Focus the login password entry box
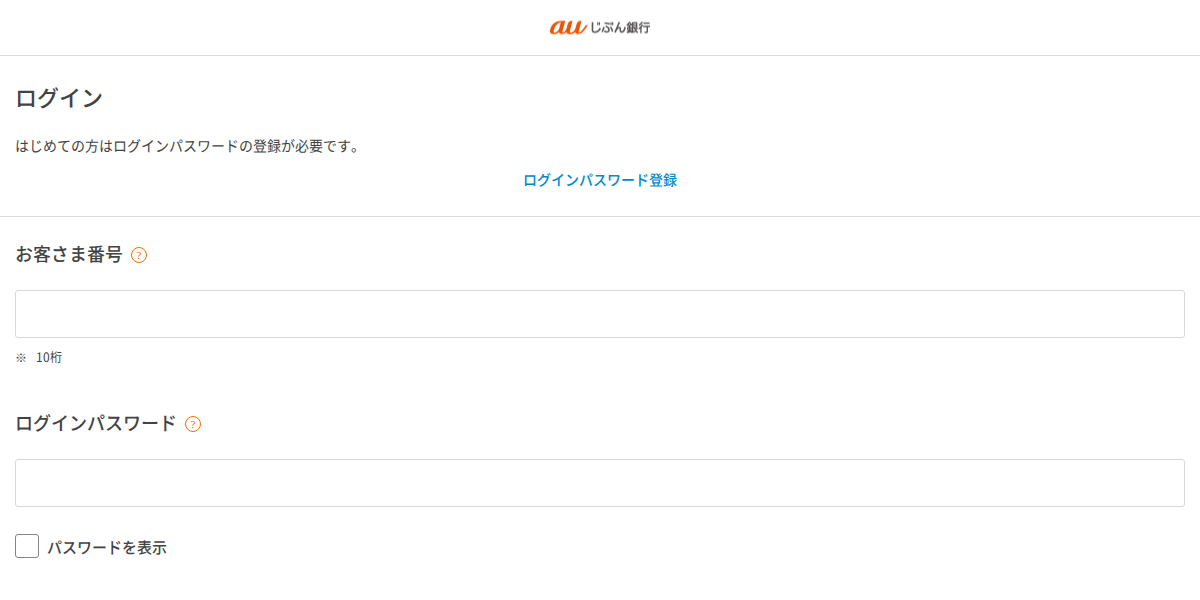The height and width of the screenshot is (600, 1200). tap(599, 482)
